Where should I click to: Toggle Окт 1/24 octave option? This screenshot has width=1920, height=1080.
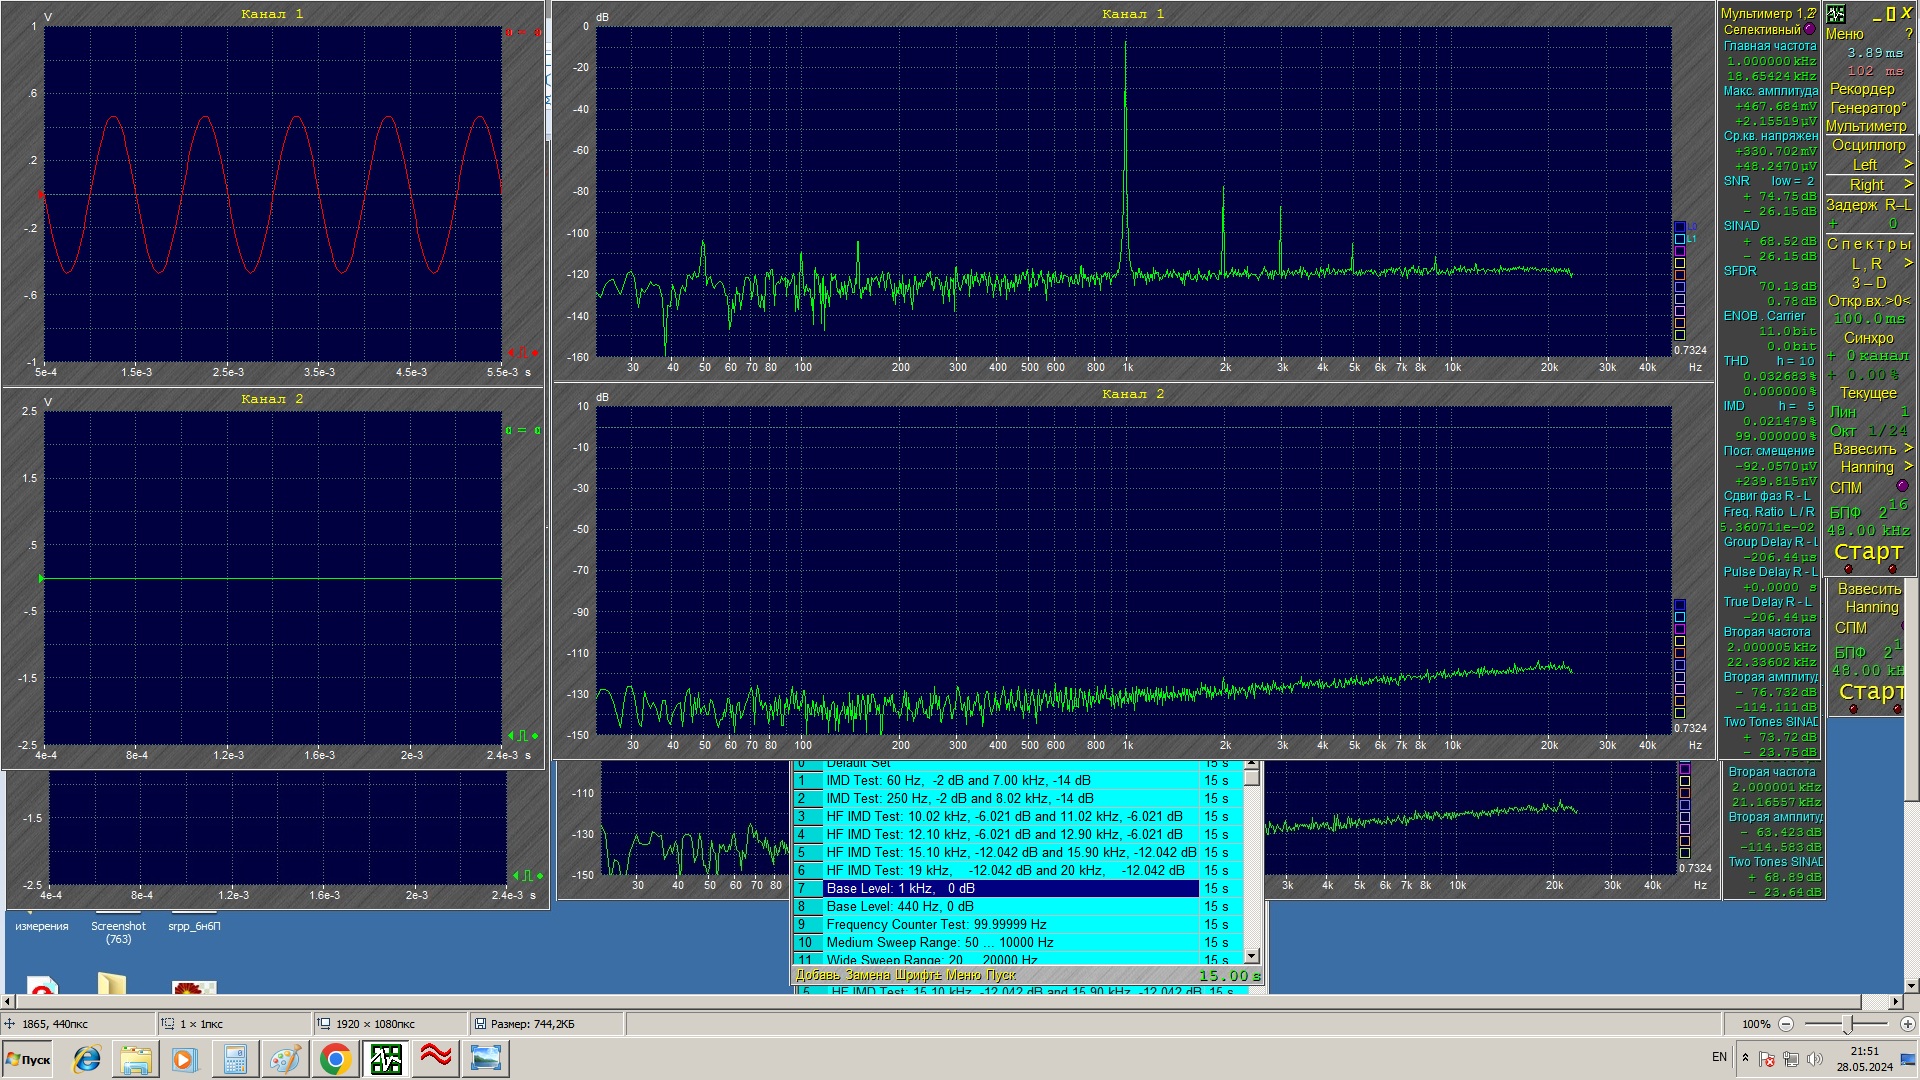coord(1869,431)
